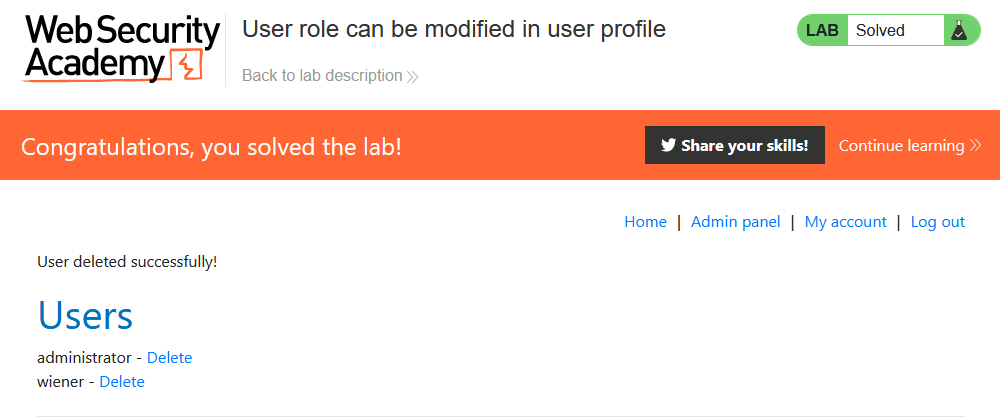Delete the administrator user
This screenshot has height=418, width=1000.
169,358
